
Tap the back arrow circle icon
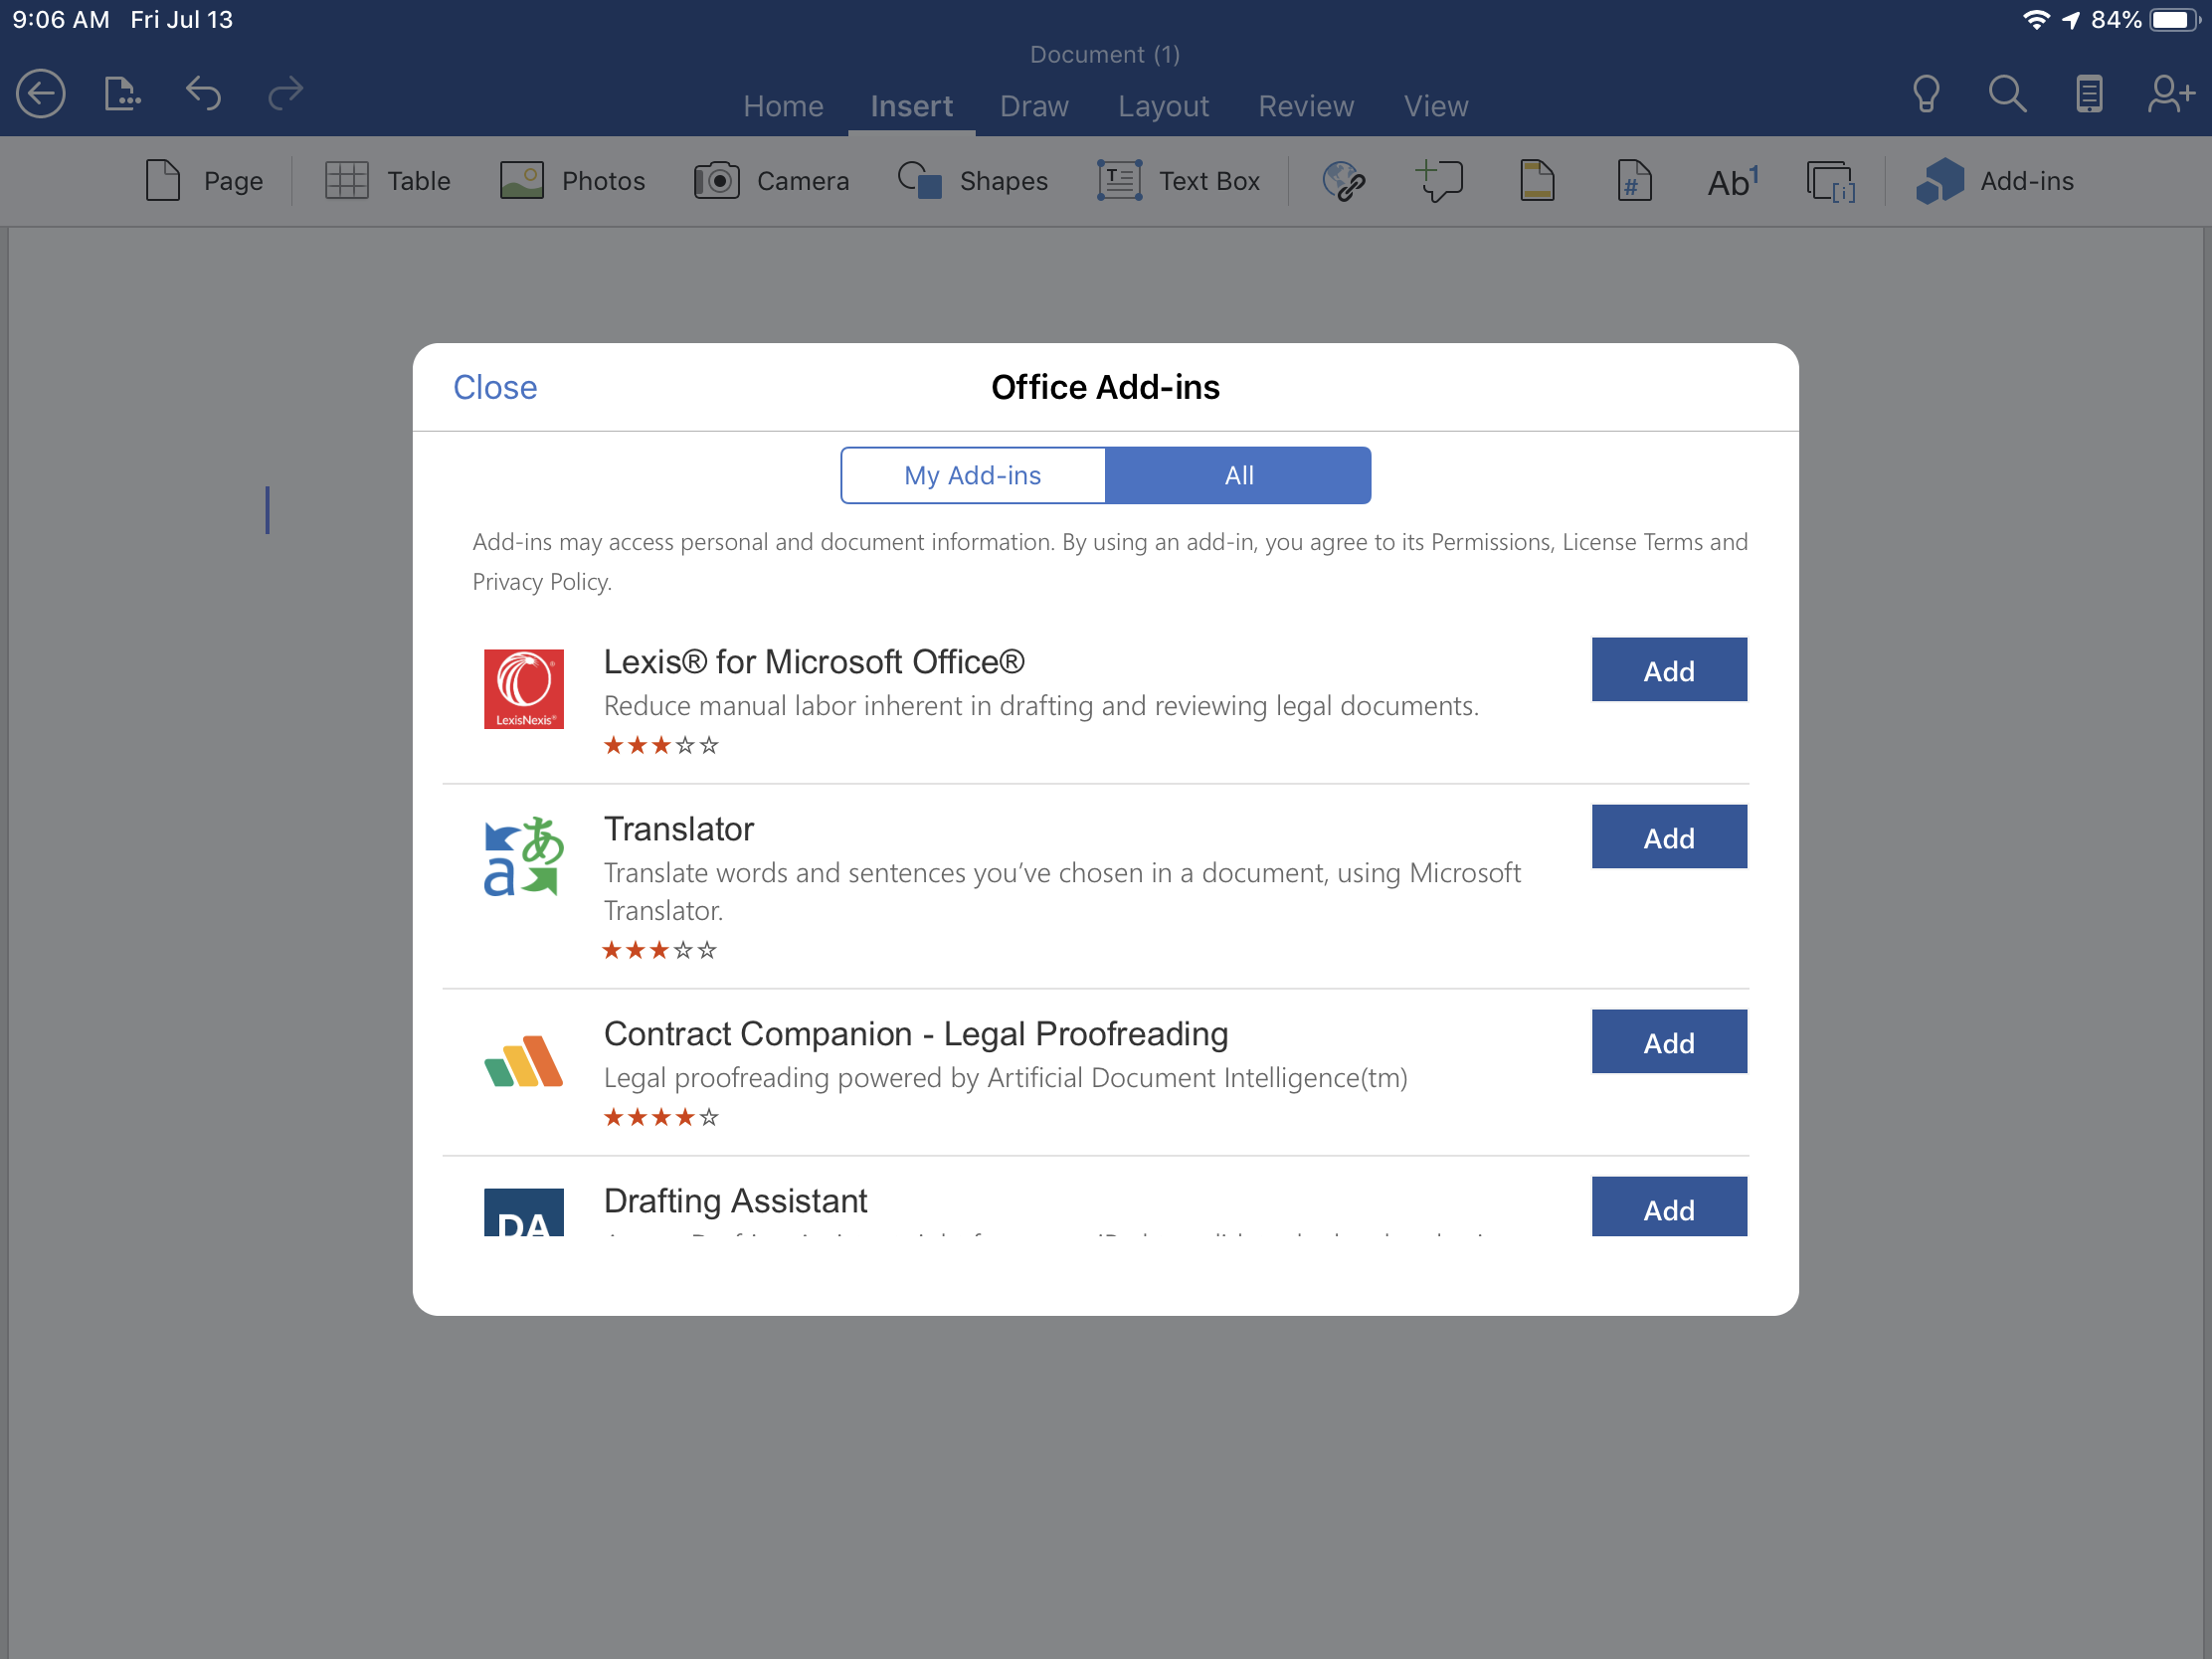pyautogui.click(x=41, y=94)
